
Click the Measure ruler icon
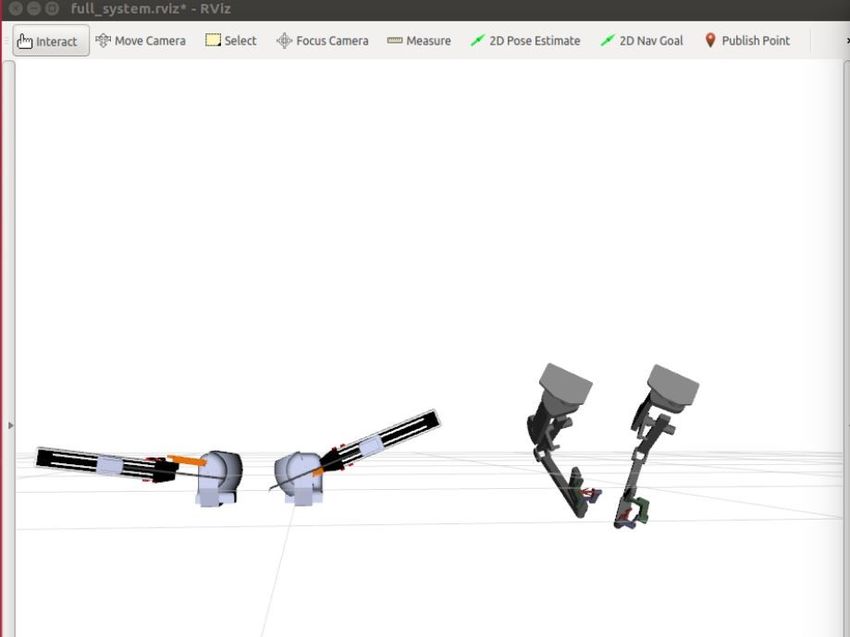pos(395,41)
